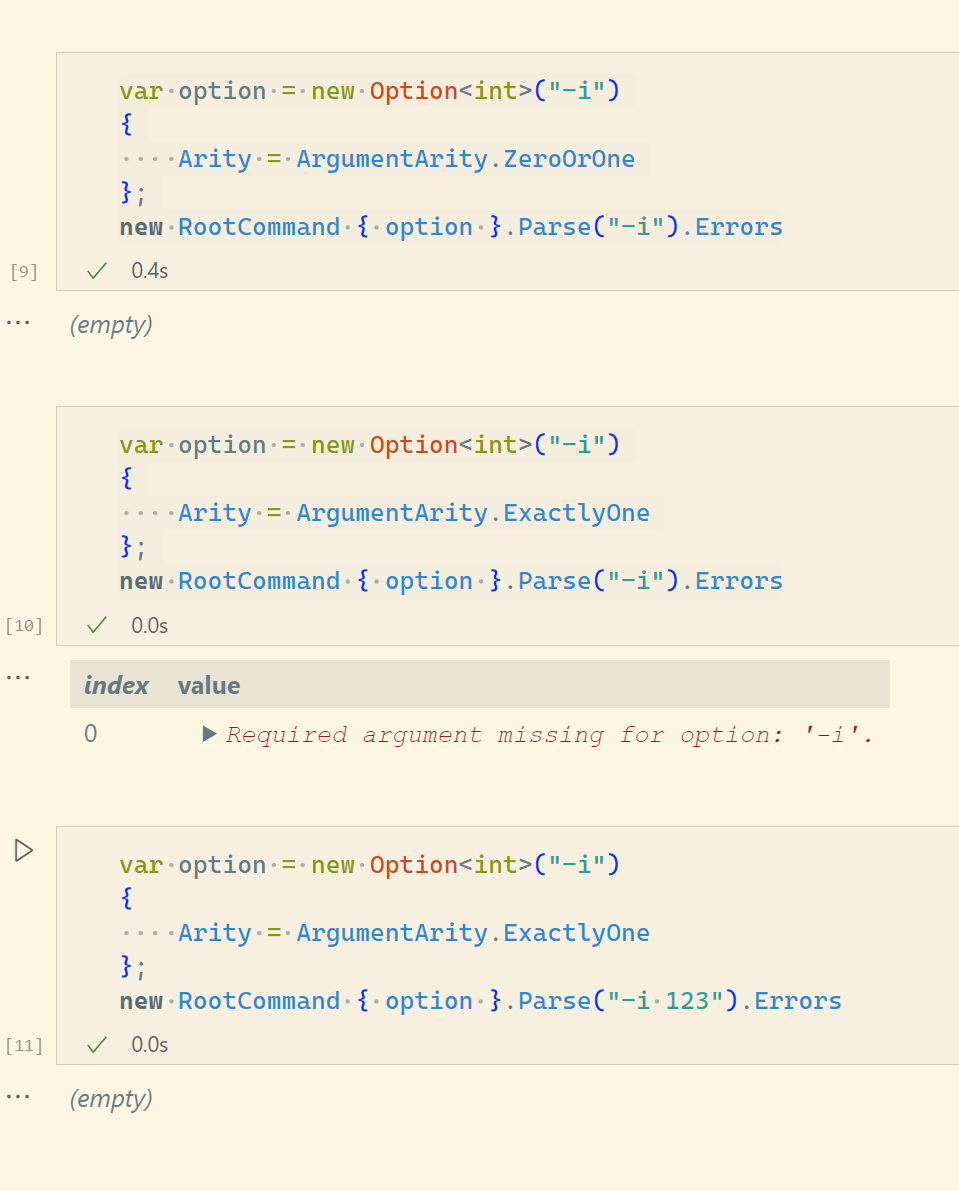Click the execution label [10]
Screen dimensions: 959x1191
pyautogui.click(x=23, y=625)
